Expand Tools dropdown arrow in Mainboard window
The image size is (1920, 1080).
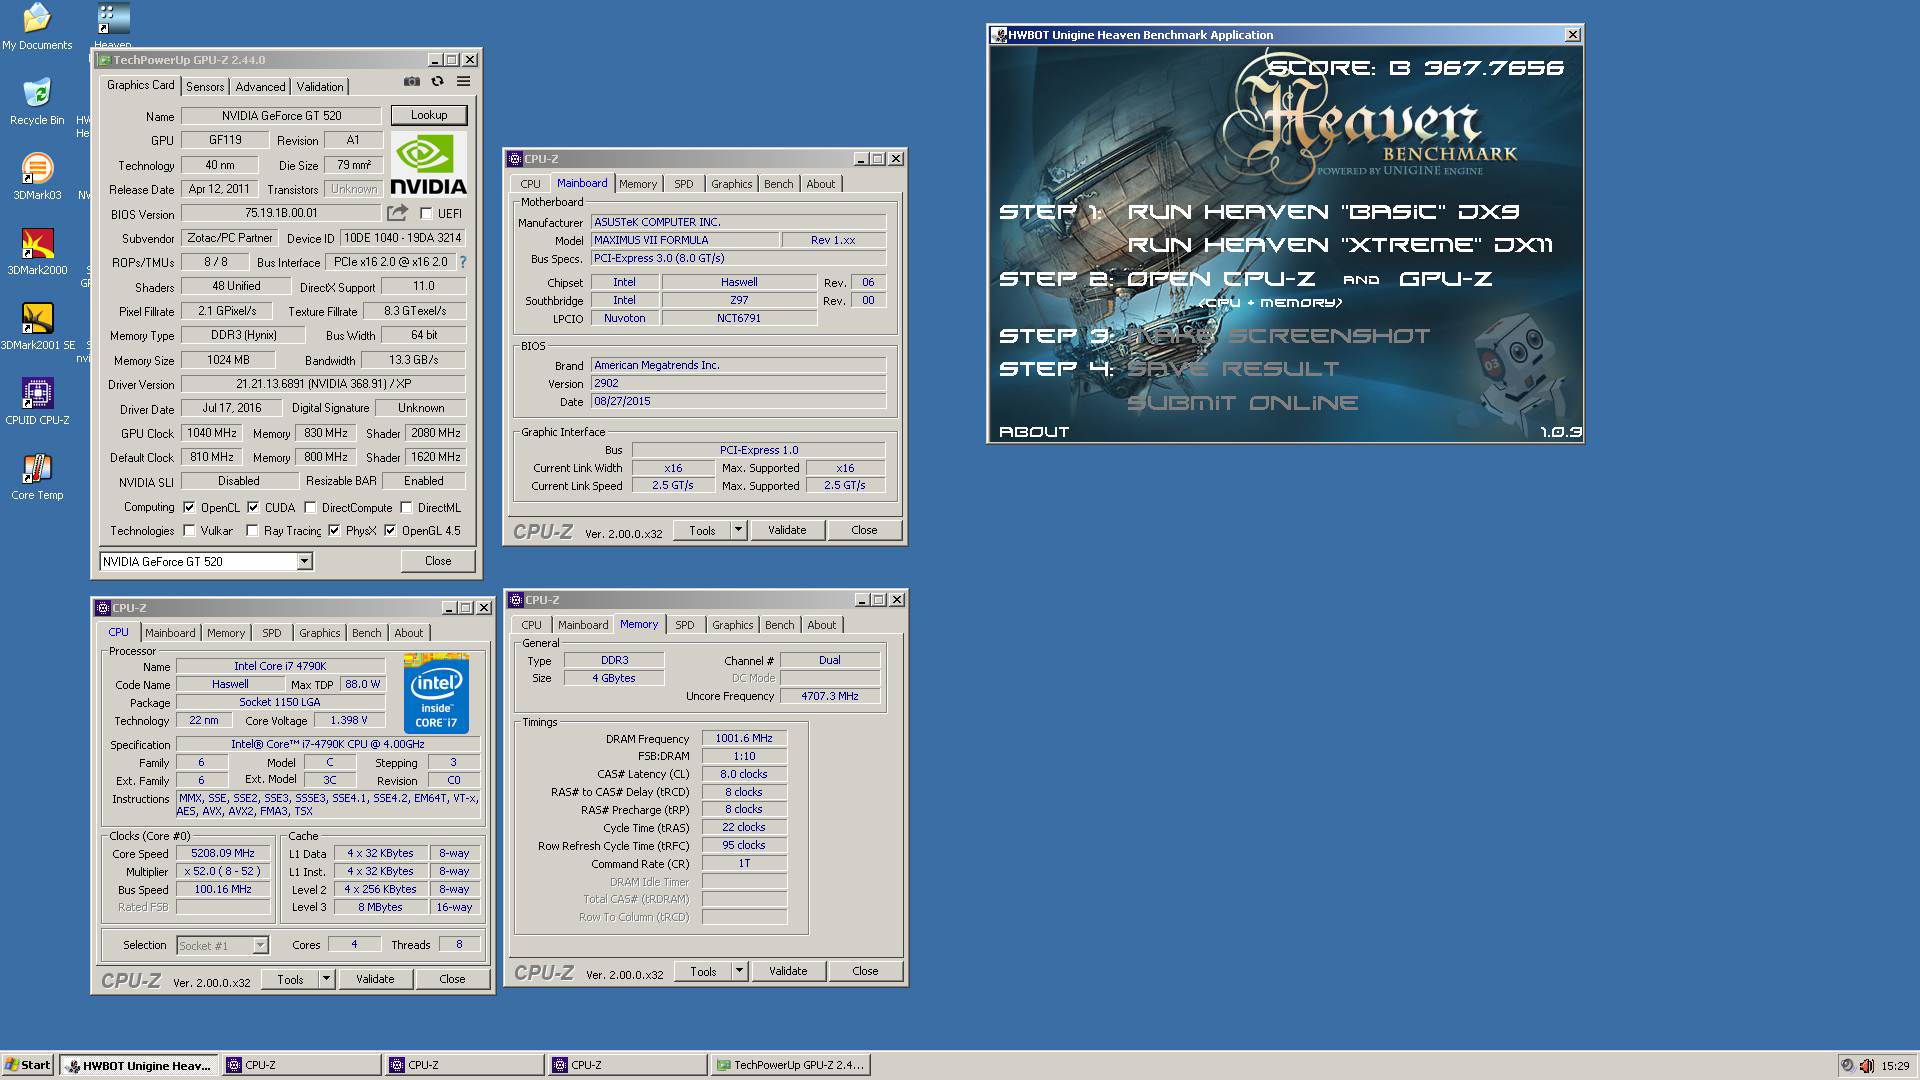click(x=739, y=530)
